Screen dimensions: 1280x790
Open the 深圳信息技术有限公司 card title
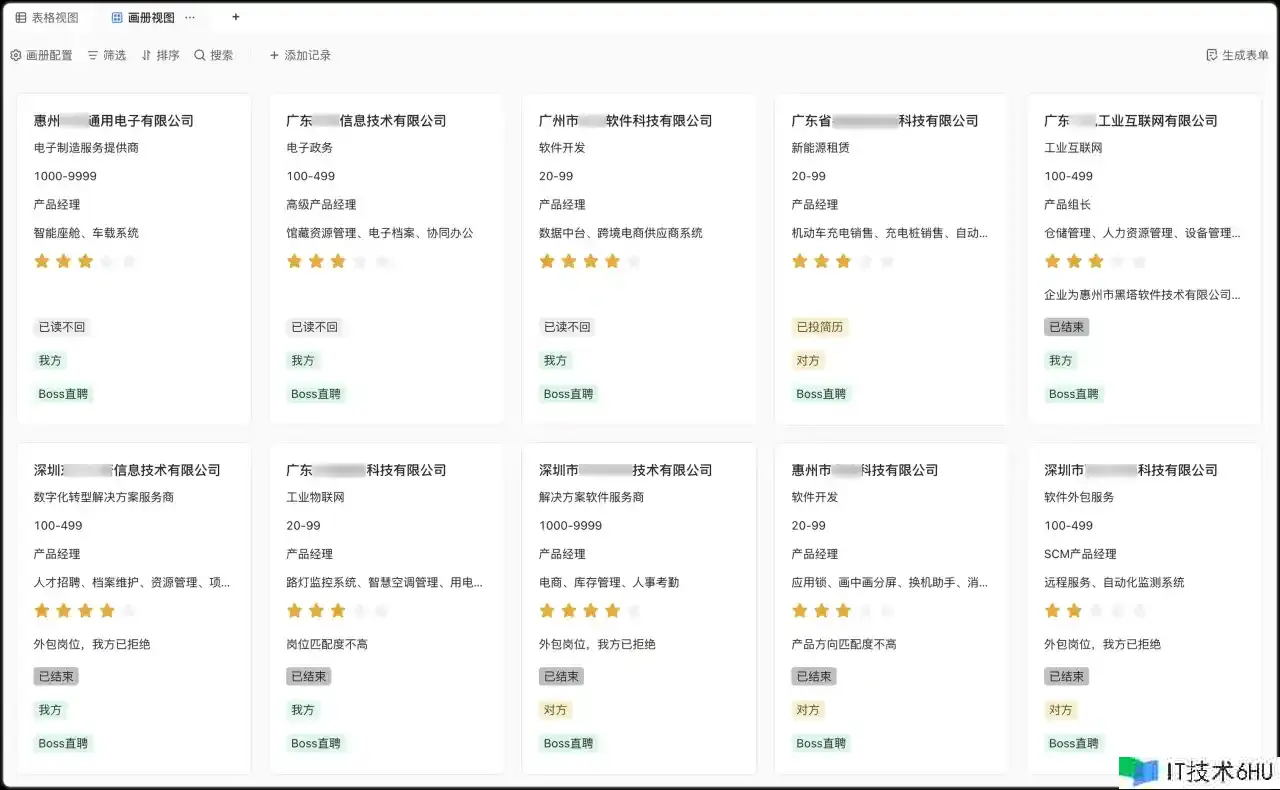pyautogui.click(x=127, y=470)
